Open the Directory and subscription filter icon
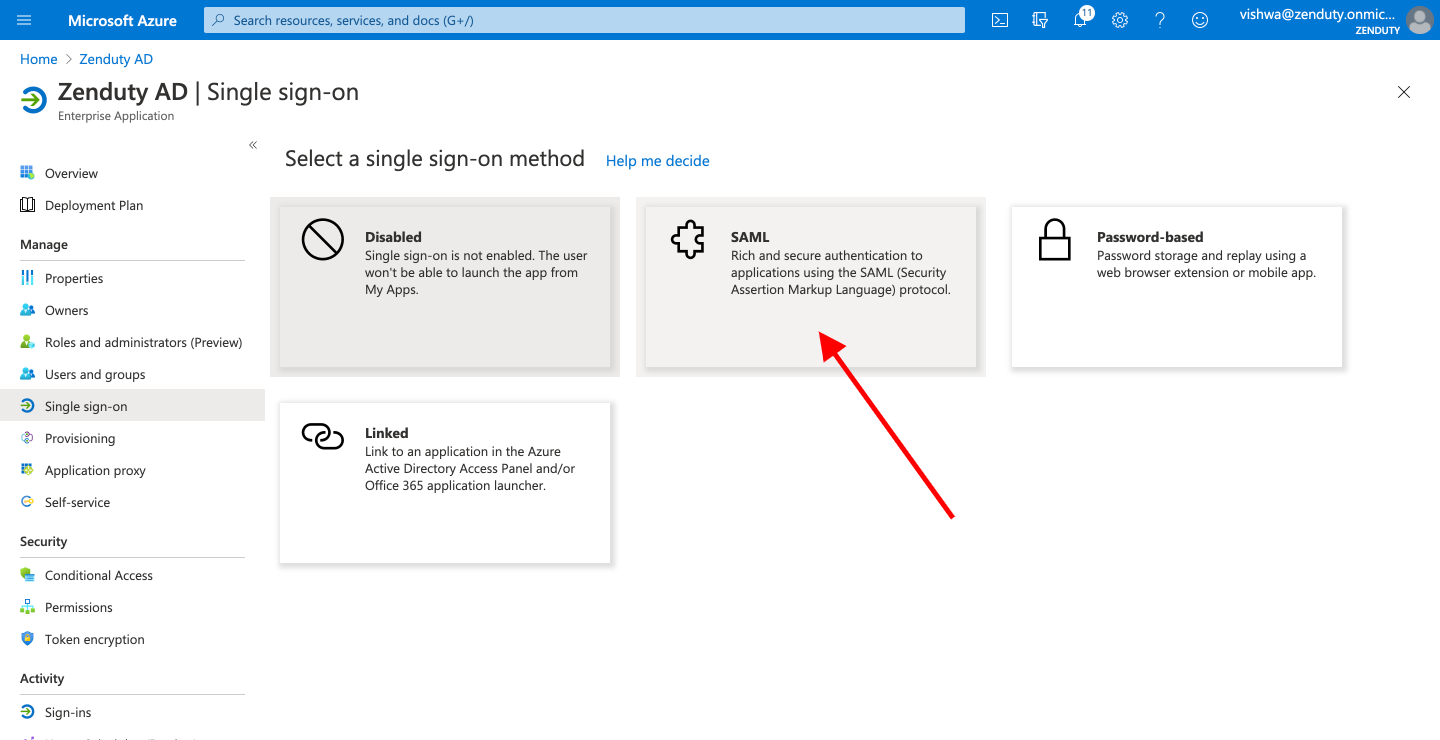Image resolution: width=1440 pixels, height=740 pixels. click(1040, 20)
